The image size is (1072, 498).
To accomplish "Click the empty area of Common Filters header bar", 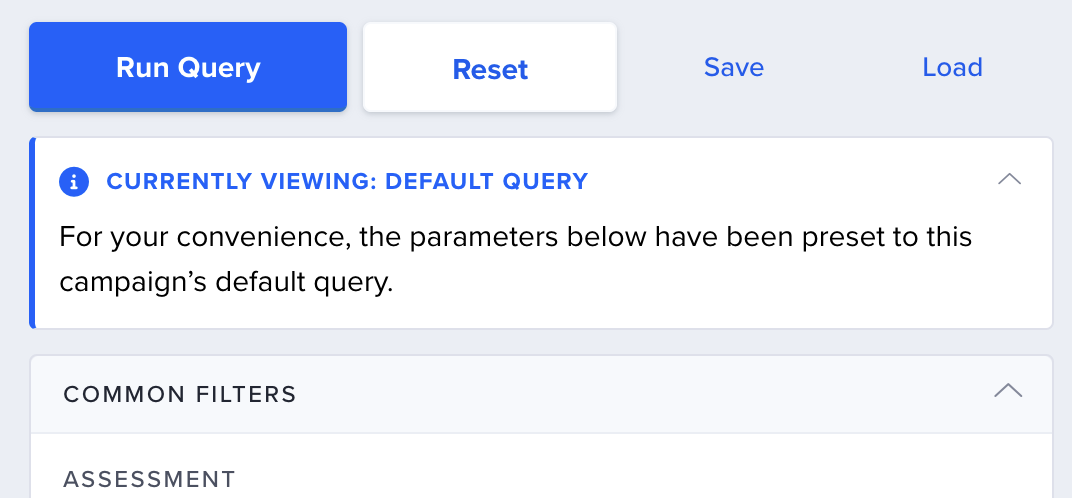I will pyautogui.click(x=643, y=395).
